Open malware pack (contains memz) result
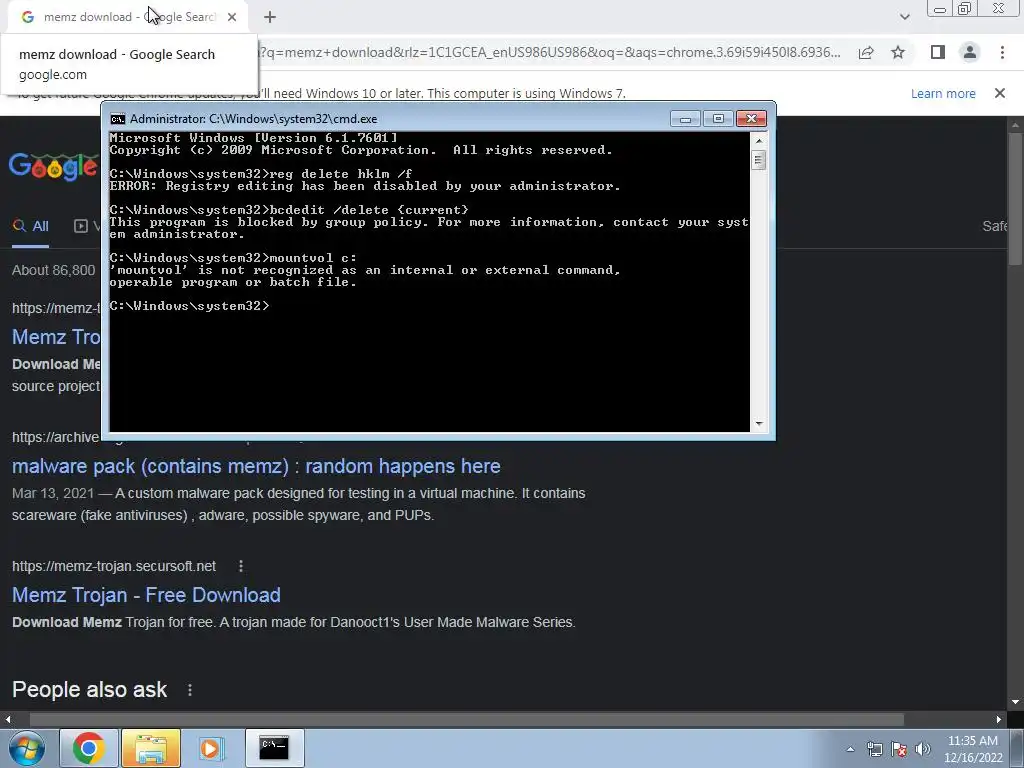The width and height of the screenshot is (1024, 768). (256, 466)
